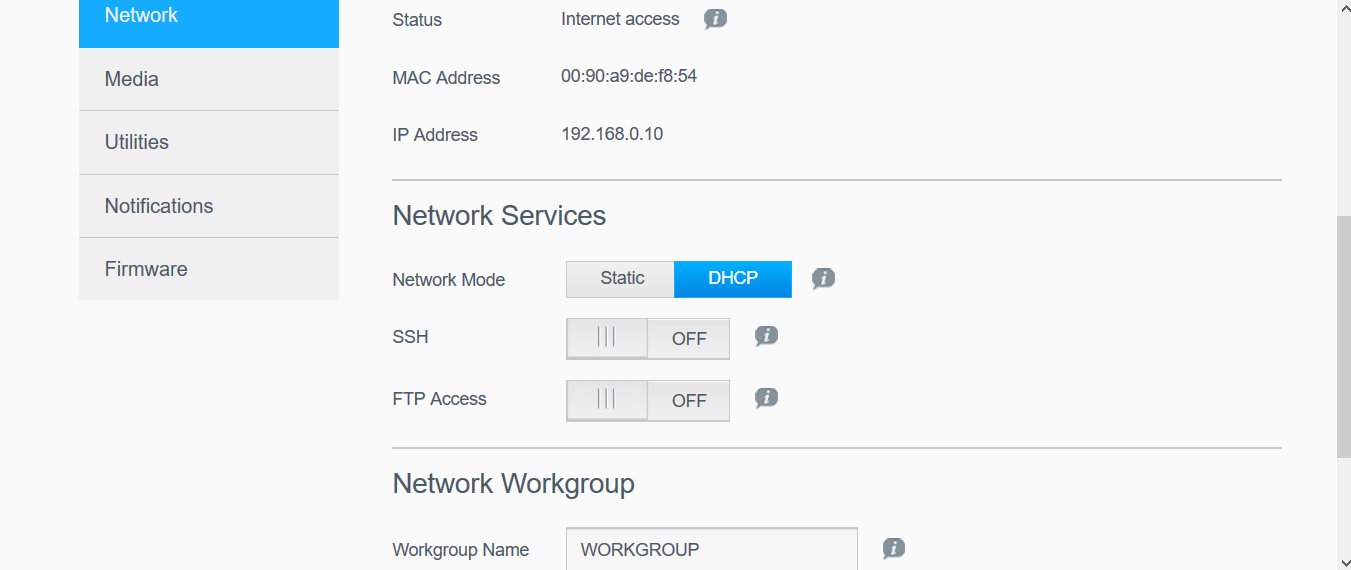1351x570 pixels.
Task: Click the Internet access status text
Action: point(619,19)
